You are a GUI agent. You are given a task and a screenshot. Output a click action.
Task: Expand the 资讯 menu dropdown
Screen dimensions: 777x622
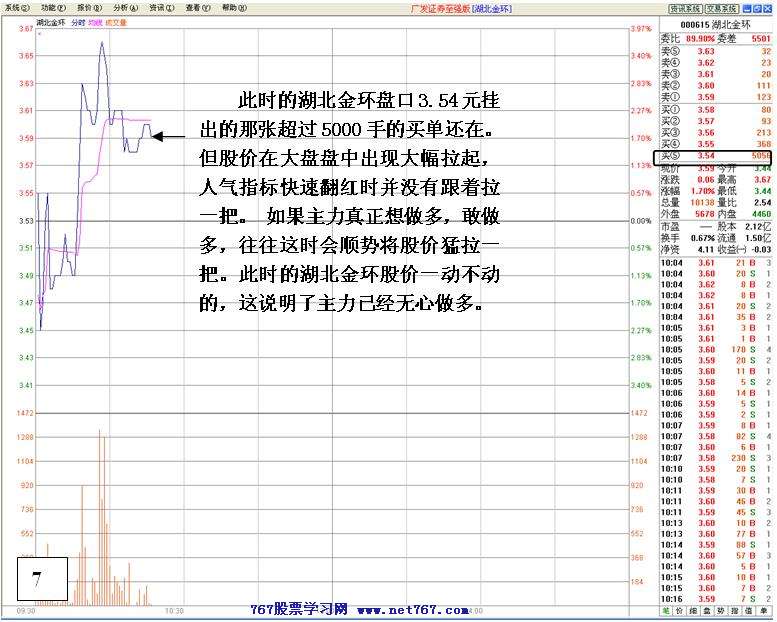[157, 7]
